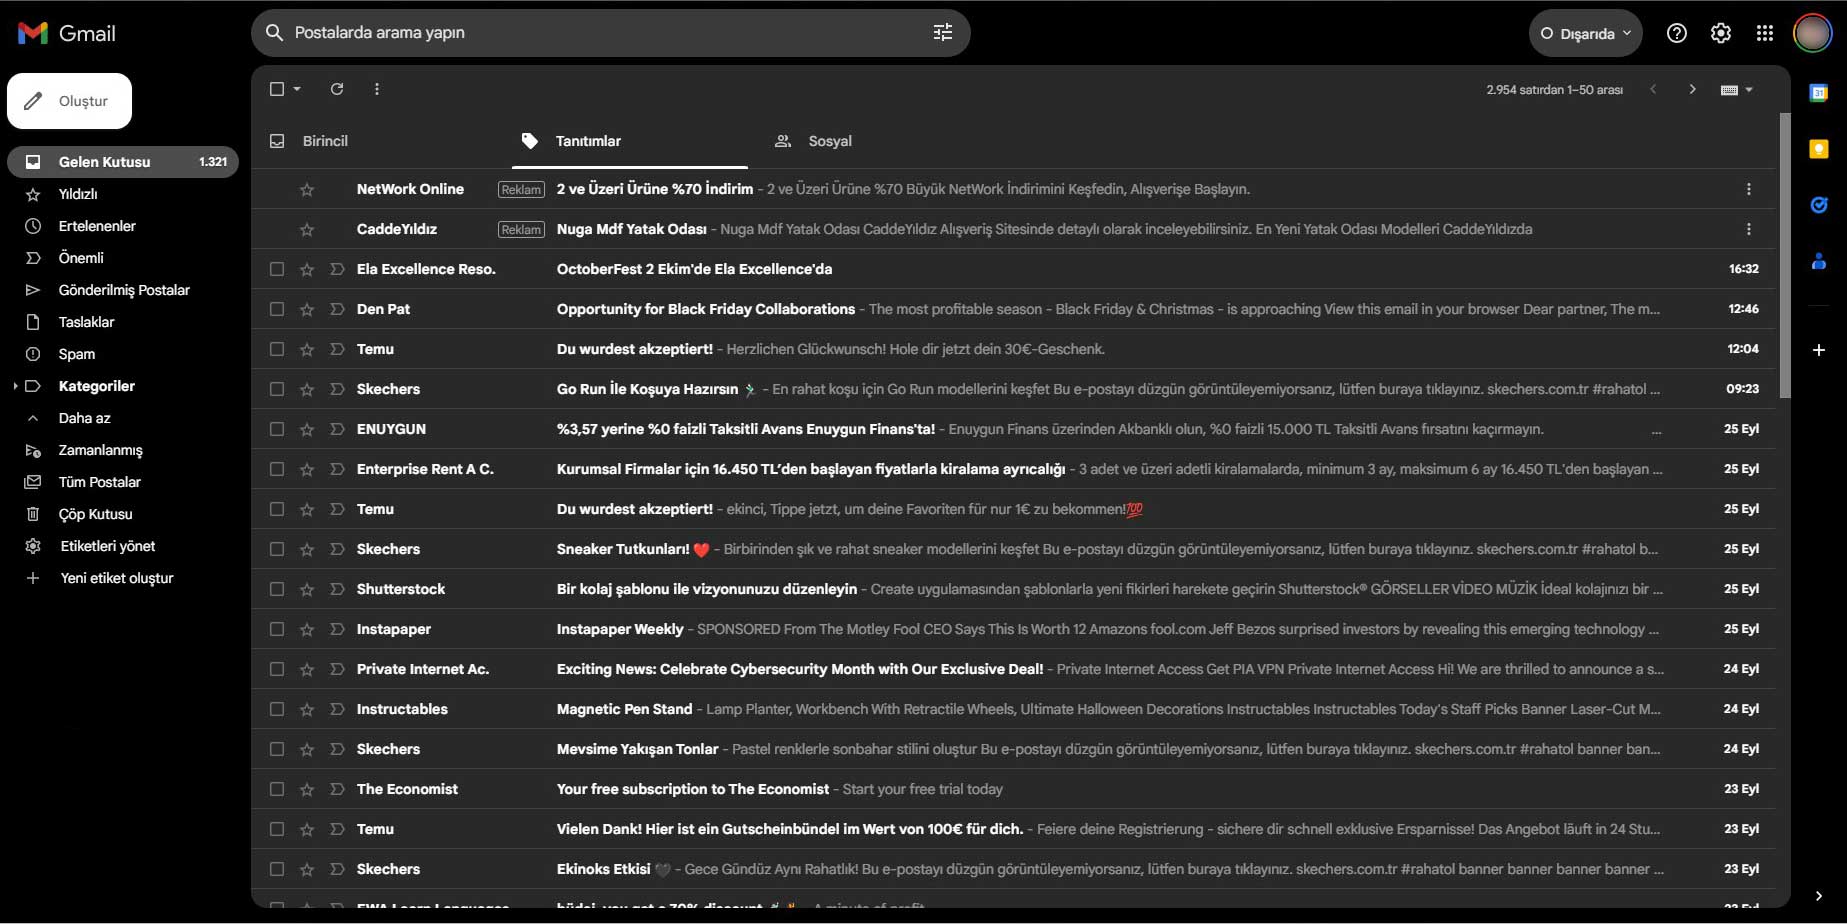Open Çöp Kutusu
Screen dimensions: 1847x924
95,514
